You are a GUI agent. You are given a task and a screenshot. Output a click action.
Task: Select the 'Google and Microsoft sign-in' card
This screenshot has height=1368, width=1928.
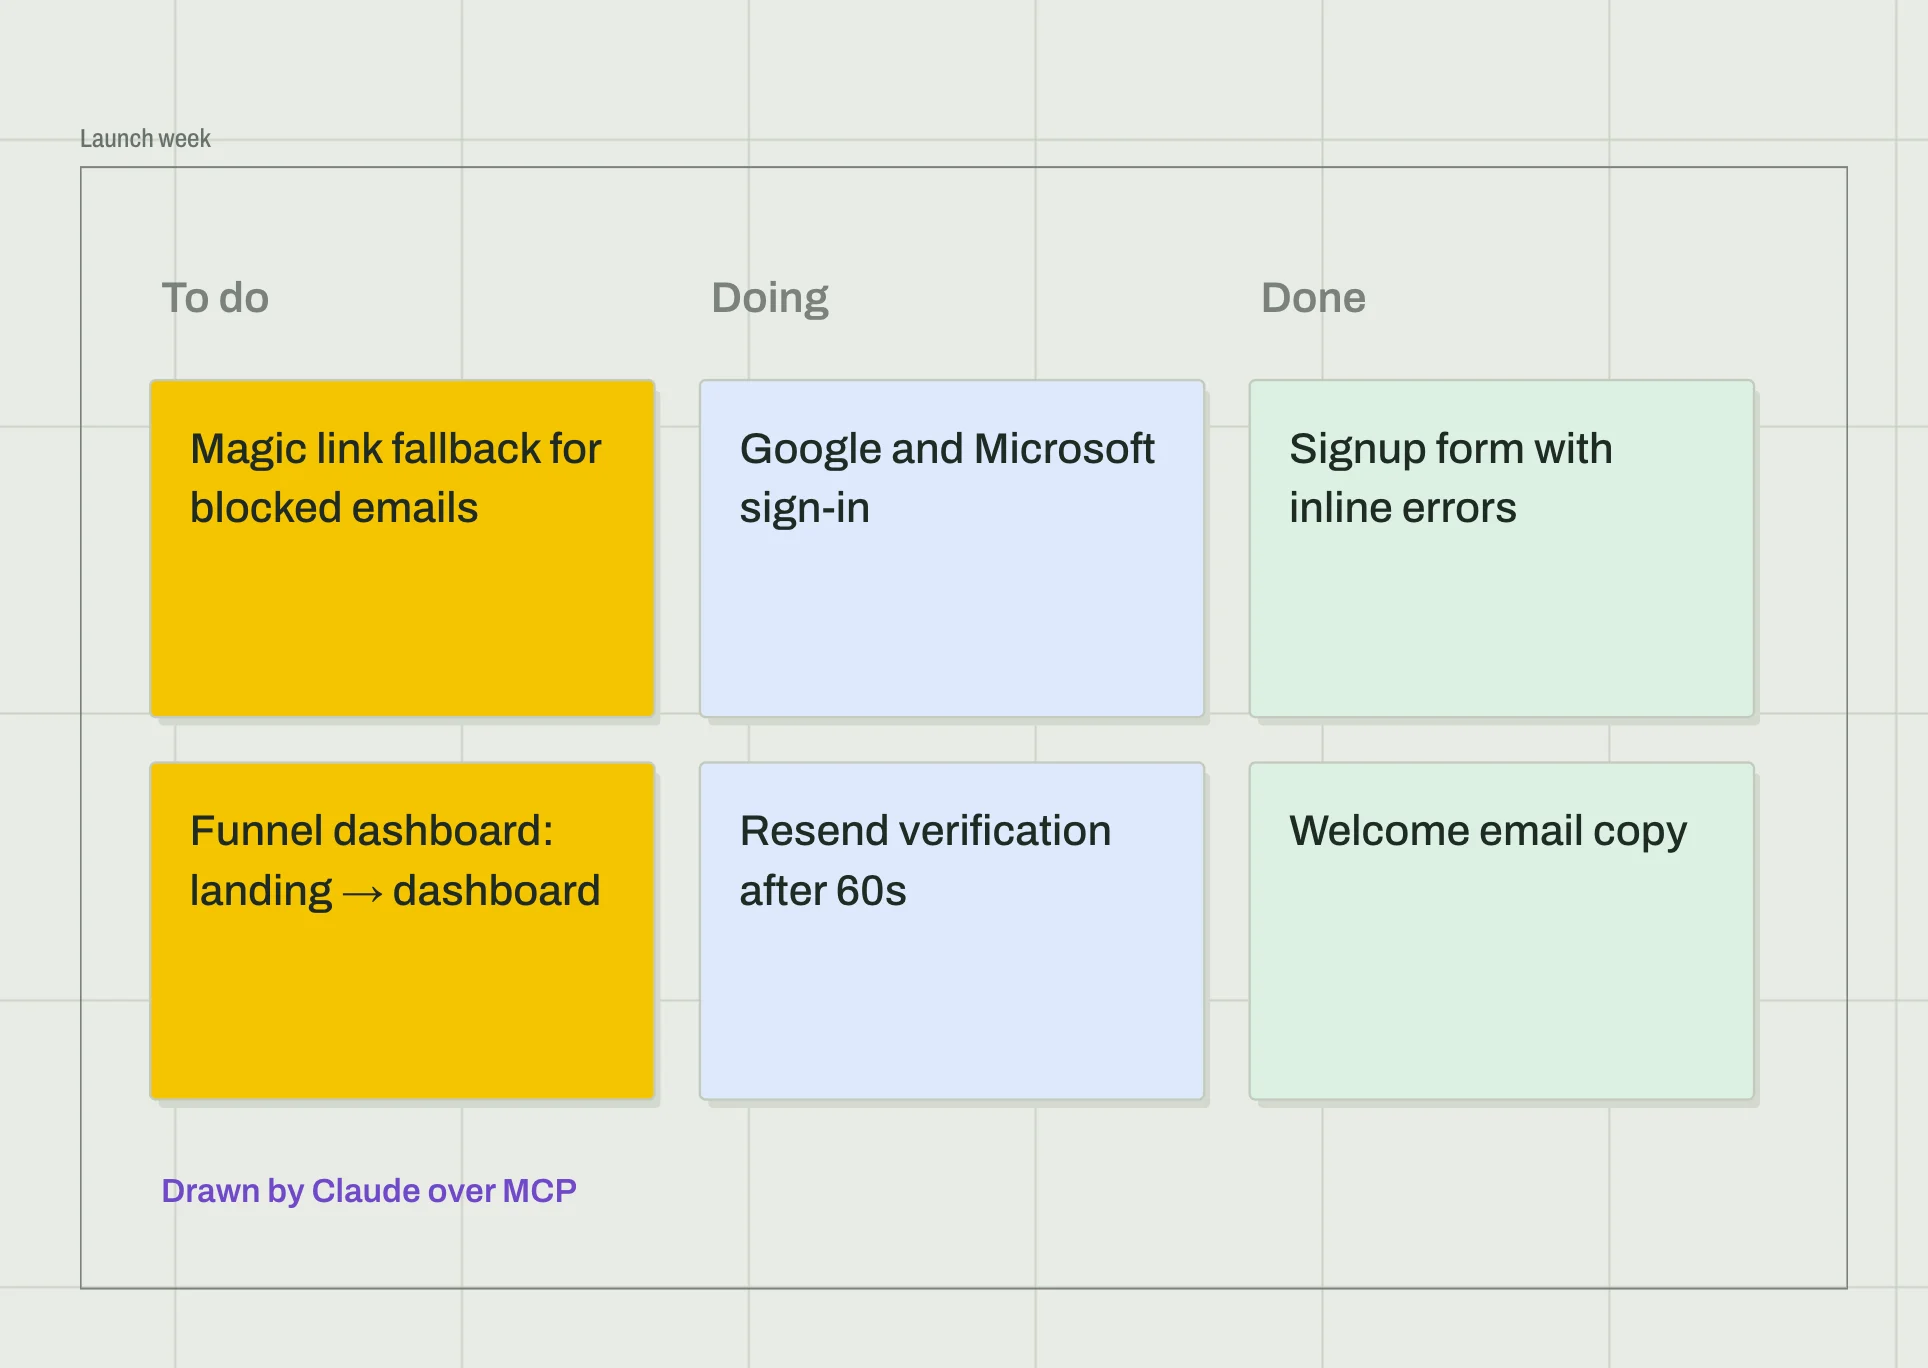point(952,548)
